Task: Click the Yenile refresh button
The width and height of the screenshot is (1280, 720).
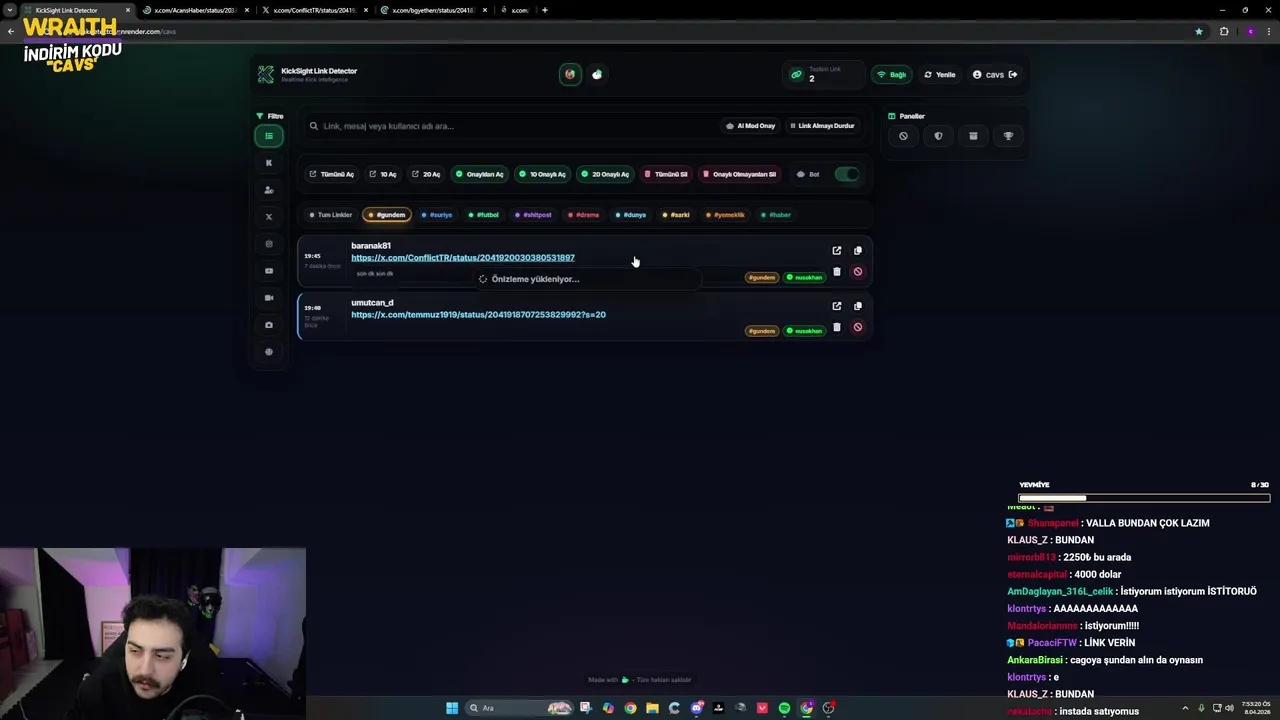Action: pyautogui.click(x=940, y=75)
